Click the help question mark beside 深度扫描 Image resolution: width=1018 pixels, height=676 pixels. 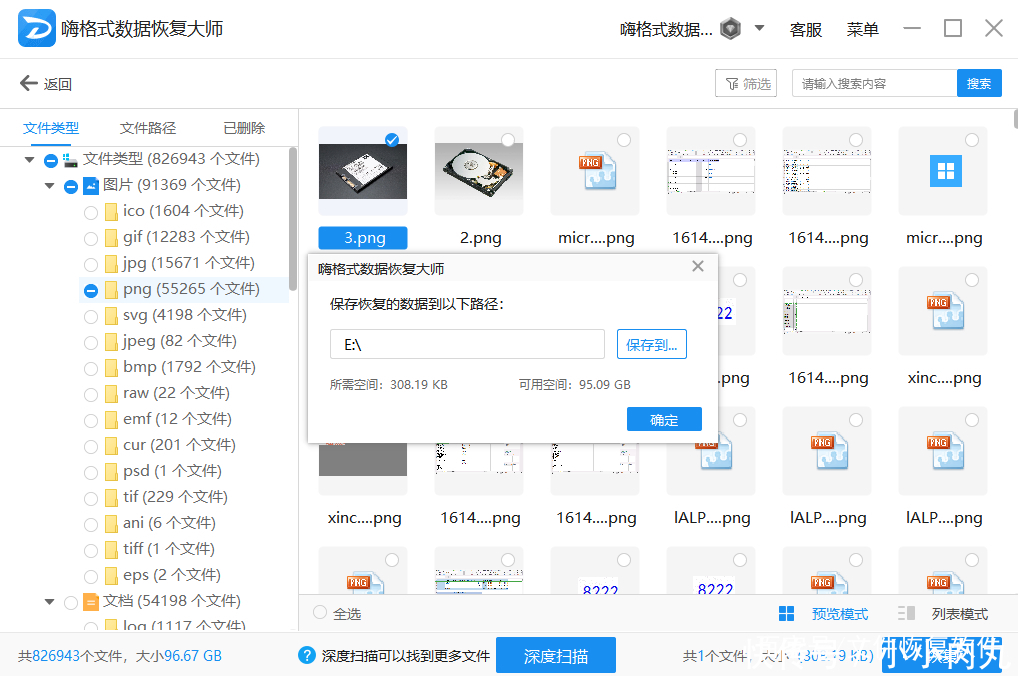pyautogui.click(x=305, y=655)
